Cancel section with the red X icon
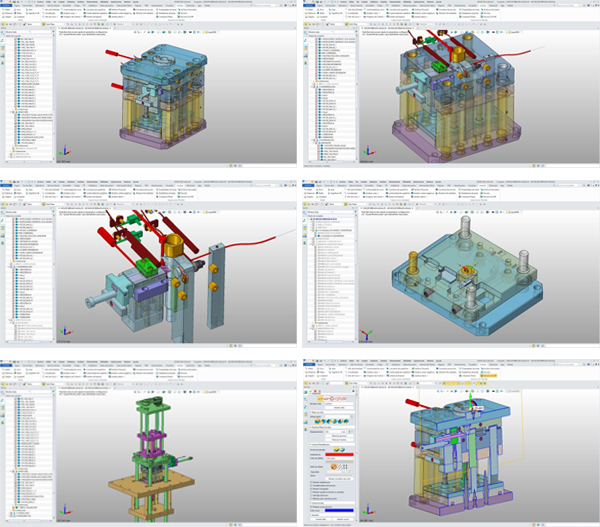 tap(315, 391)
